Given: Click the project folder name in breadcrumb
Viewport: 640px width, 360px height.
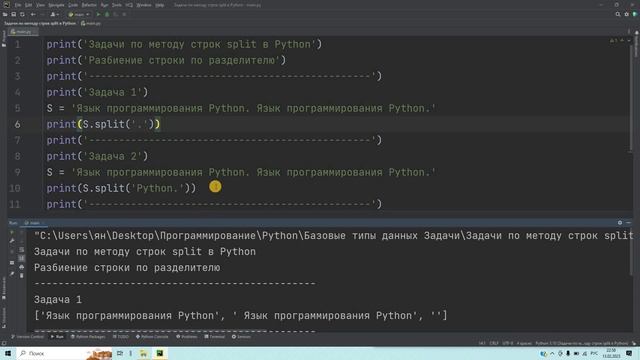Looking at the screenshot, I should [x=40, y=23].
